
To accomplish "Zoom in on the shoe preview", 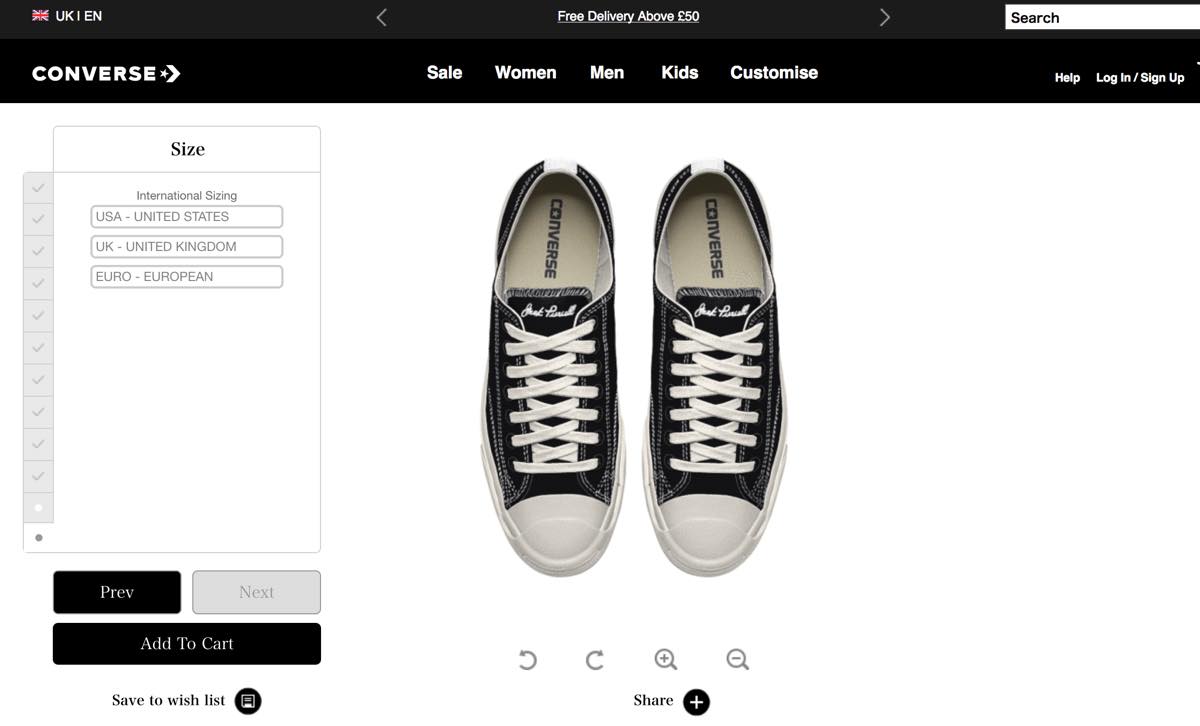I will pyautogui.click(x=666, y=659).
